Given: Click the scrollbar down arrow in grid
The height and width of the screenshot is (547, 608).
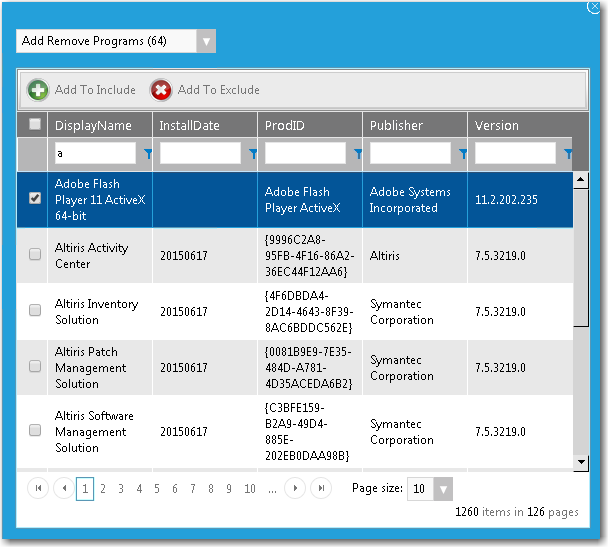Looking at the screenshot, I should tap(581, 461).
